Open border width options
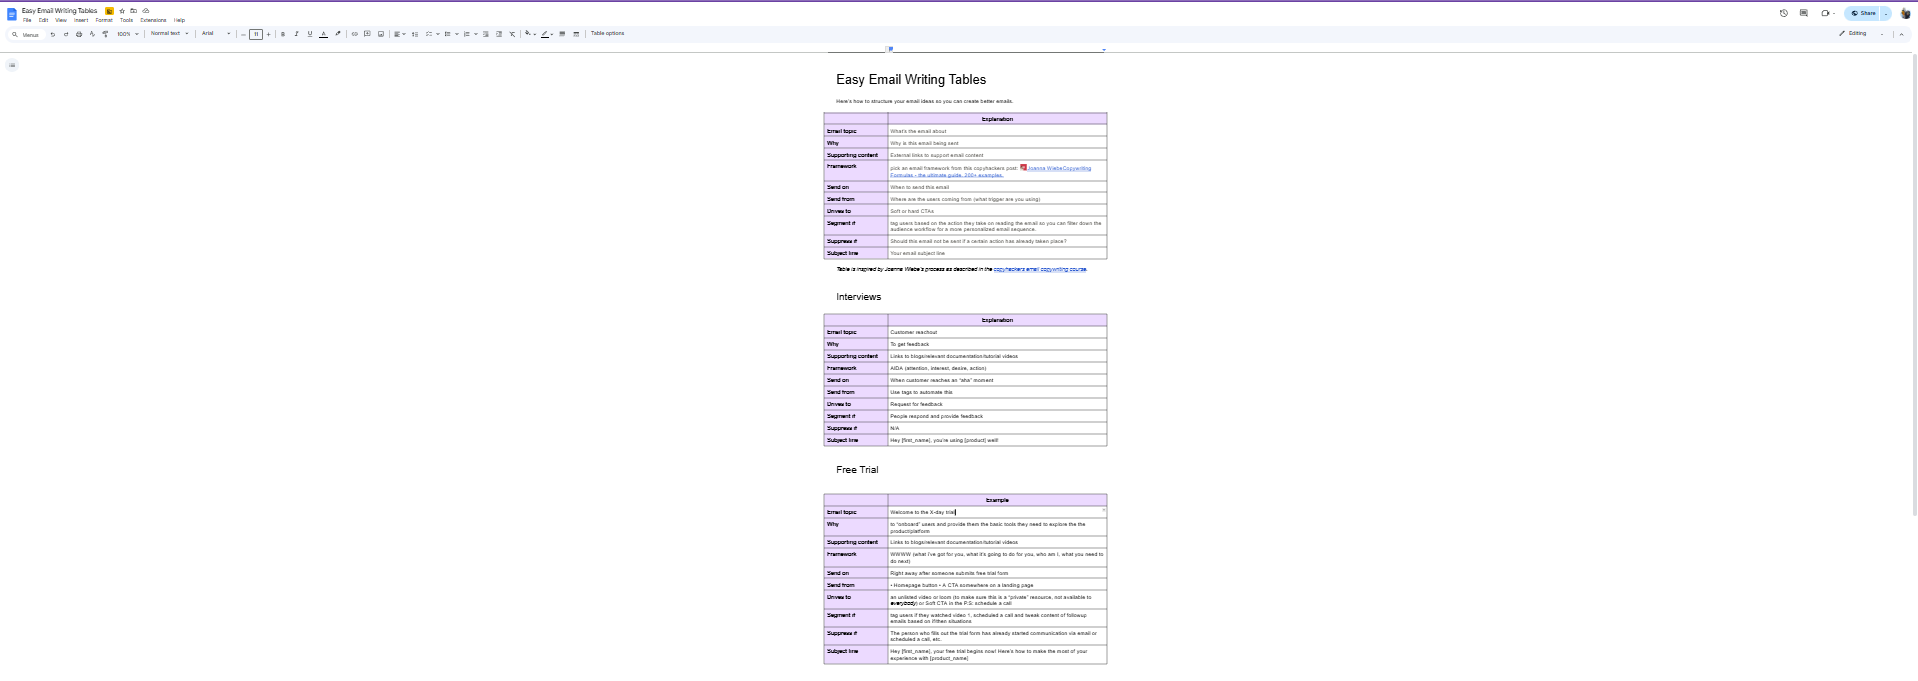Viewport: 1918px width, 681px height. (x=562, y=34)
